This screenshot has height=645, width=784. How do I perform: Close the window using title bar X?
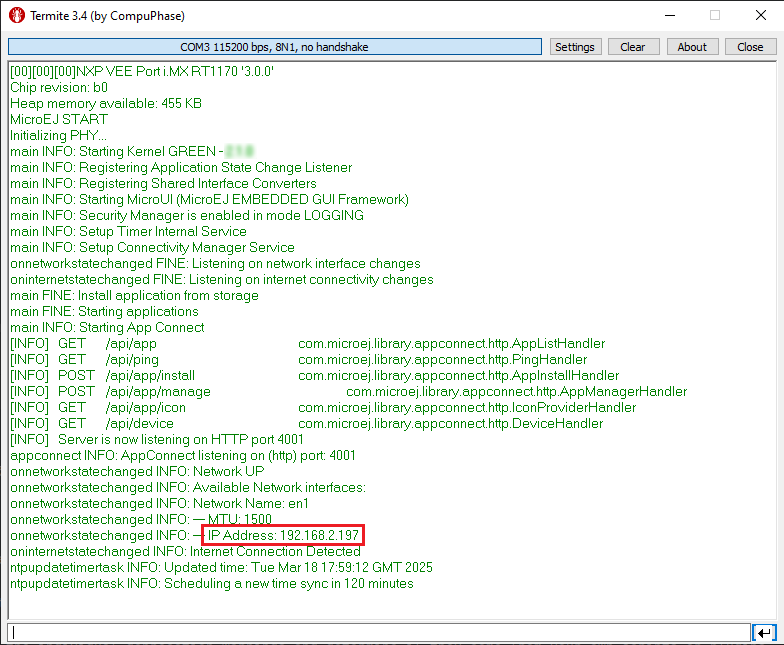(760, 16)
